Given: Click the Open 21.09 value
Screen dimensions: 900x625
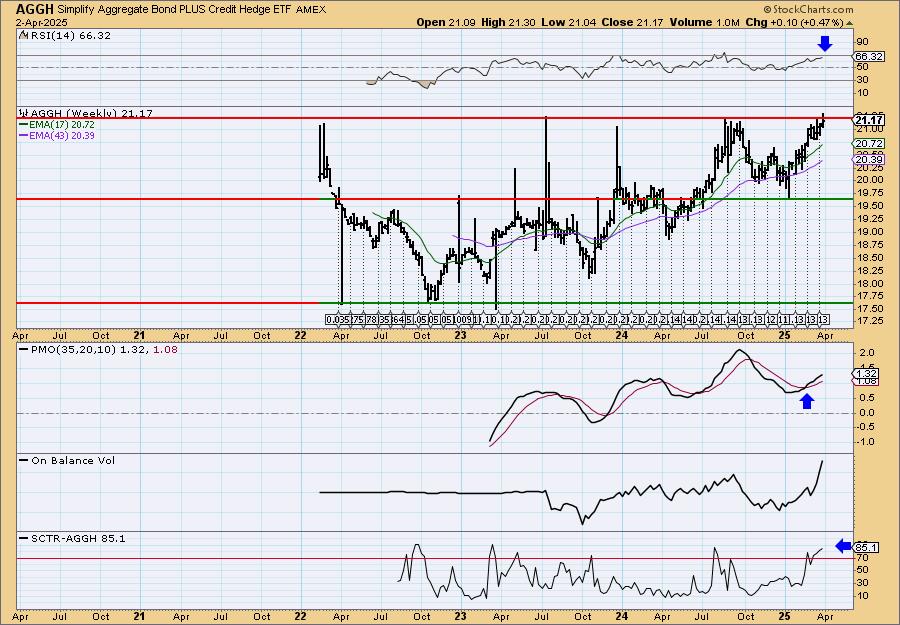Looking at the screenshot, I should click(x=446, y=22).
